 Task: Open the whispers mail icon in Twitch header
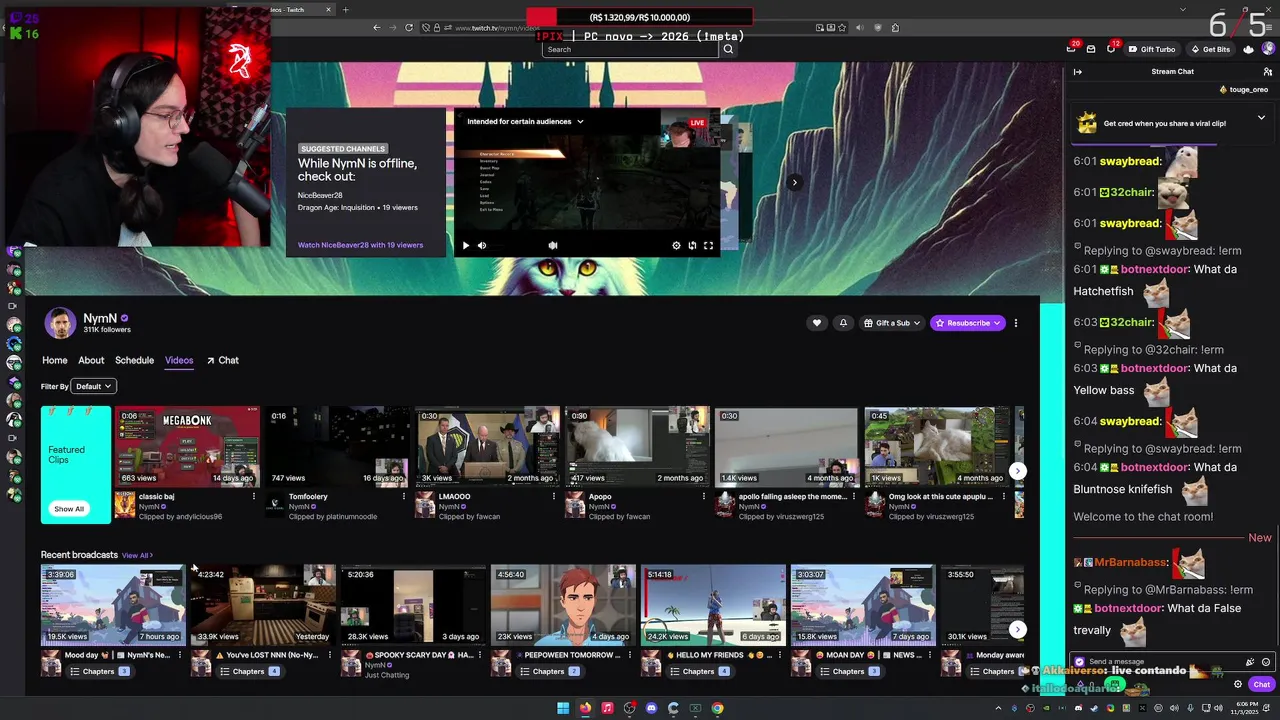(1091, 49)
